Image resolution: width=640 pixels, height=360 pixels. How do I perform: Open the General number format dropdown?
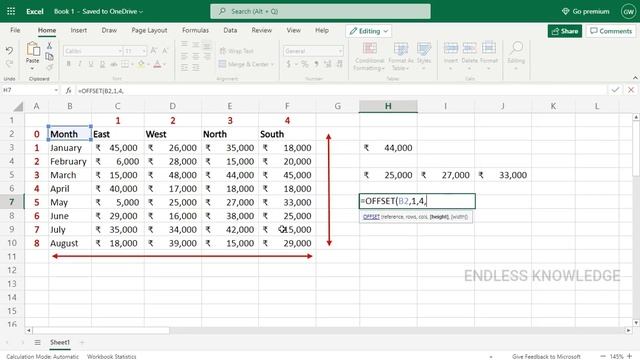pos(340,51)
